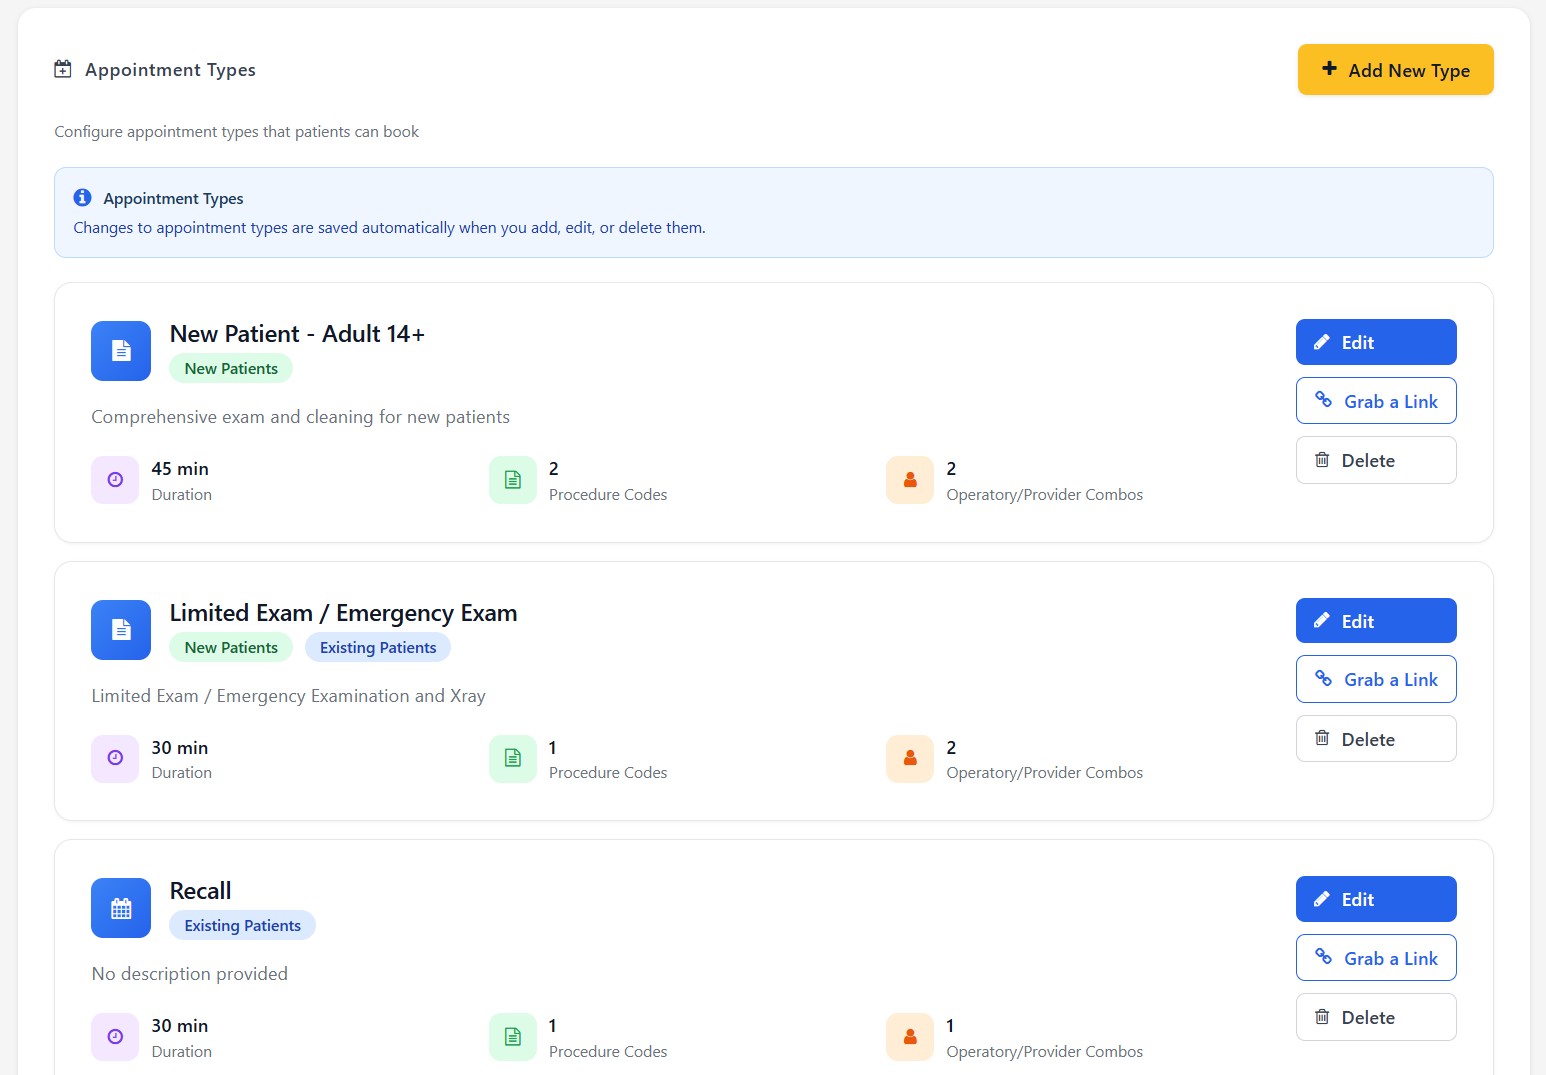The width and height of the screenshot is (1546, 1075).
Task: Grab a link for Limited Exam / Emergency Exam
Action: click(x=1375, y=680)
